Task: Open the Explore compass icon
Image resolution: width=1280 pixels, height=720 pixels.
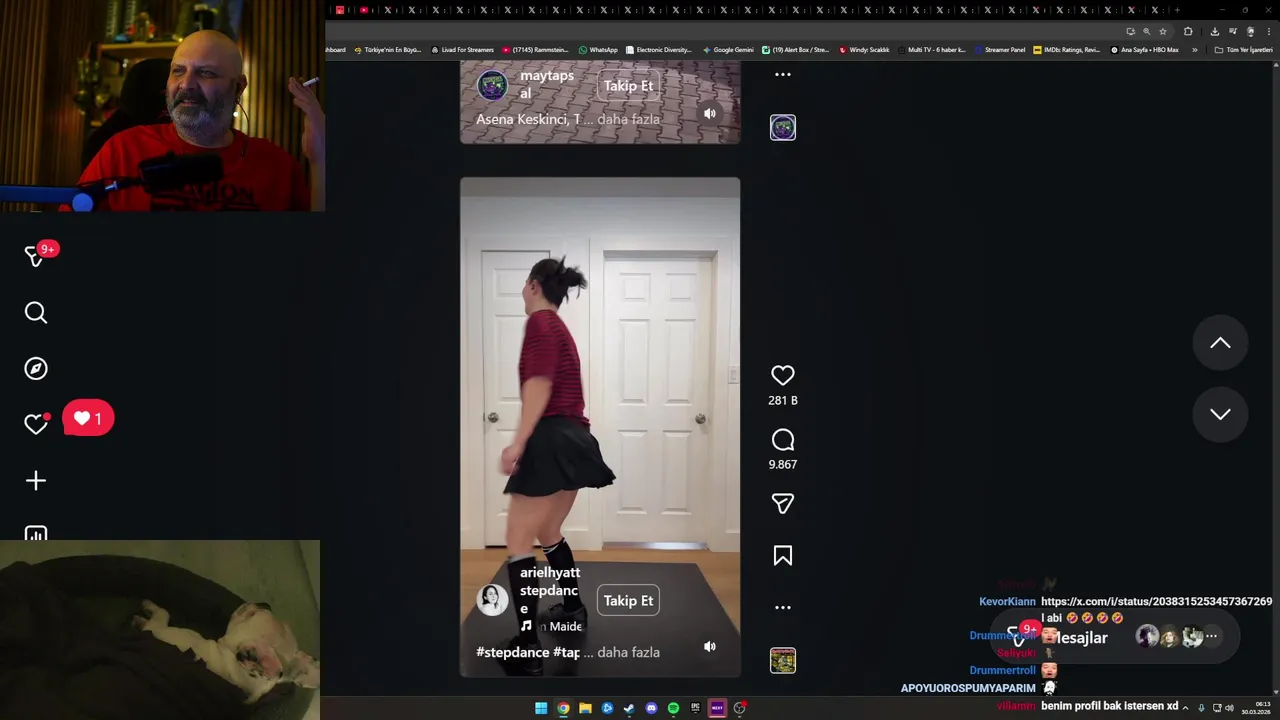Action: point(36,369)
